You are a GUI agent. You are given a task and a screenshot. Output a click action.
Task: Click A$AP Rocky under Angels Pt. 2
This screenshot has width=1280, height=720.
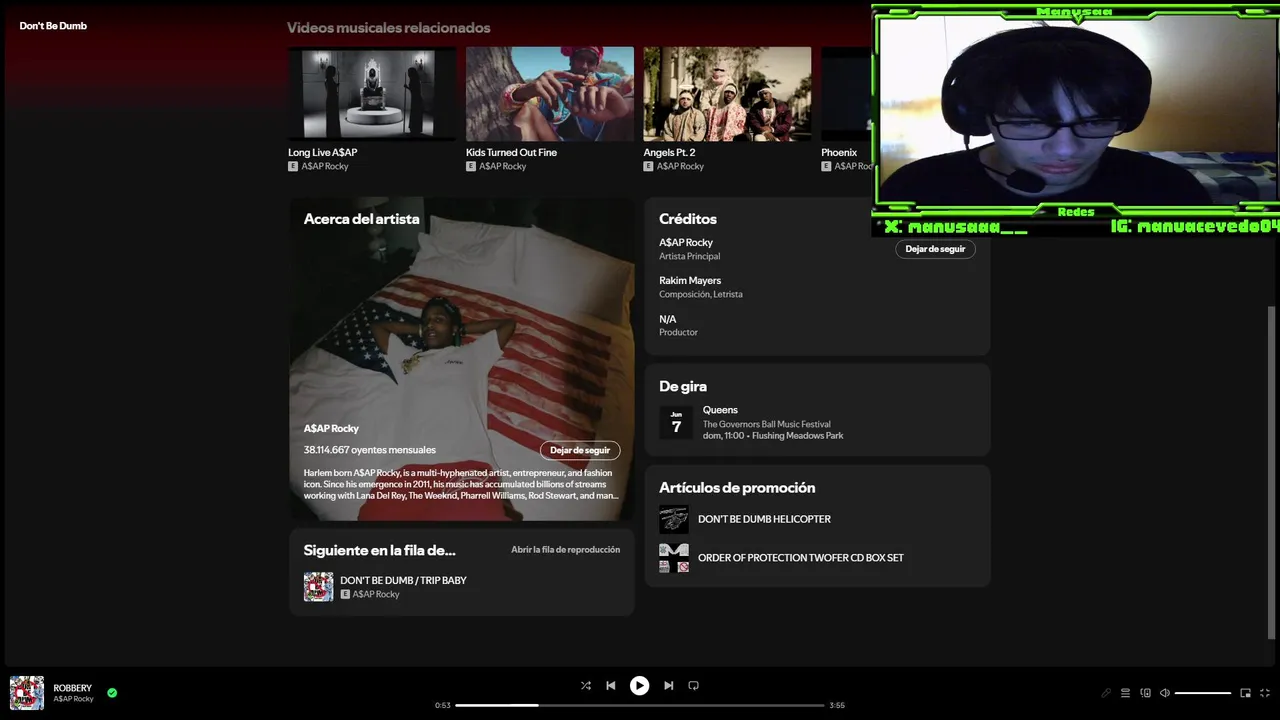[x=680, y=166]
